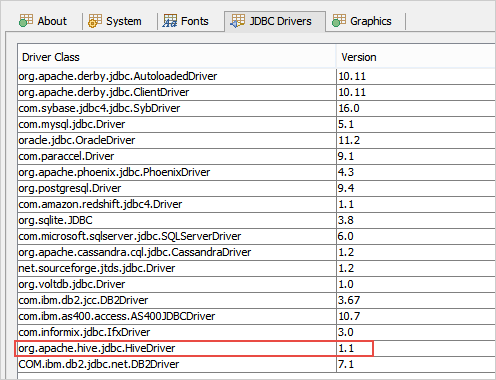Select the com.mysql.jdbc.Driver row
496x380 pixels.
(x=257, y=124)
